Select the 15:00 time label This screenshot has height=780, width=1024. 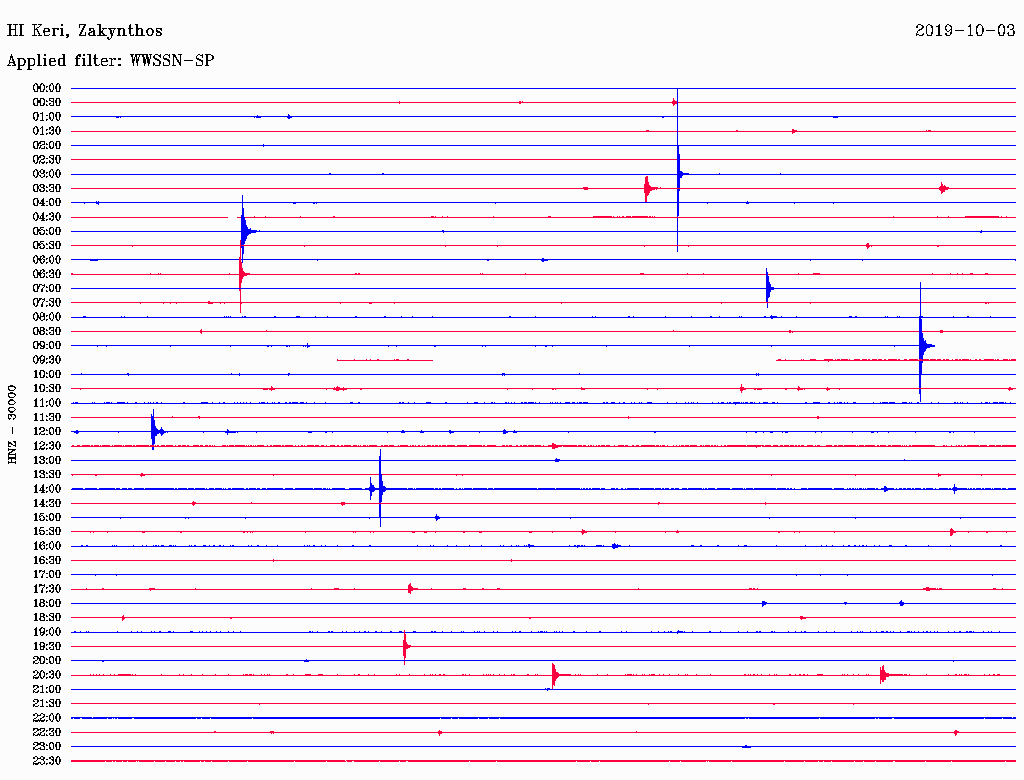click(46, 517)
